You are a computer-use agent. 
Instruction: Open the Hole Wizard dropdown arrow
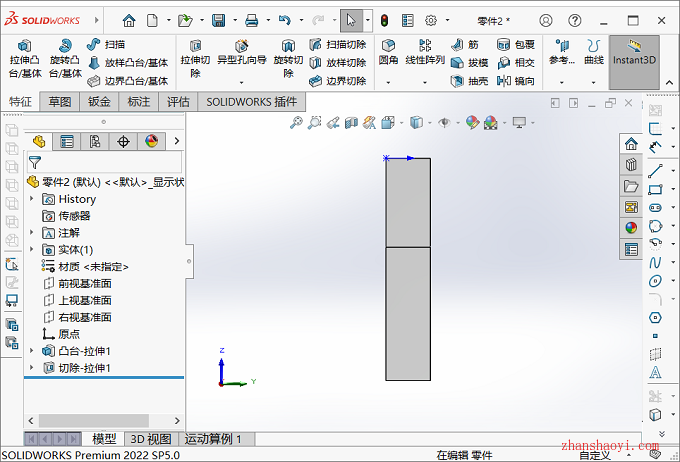(242, 82)
